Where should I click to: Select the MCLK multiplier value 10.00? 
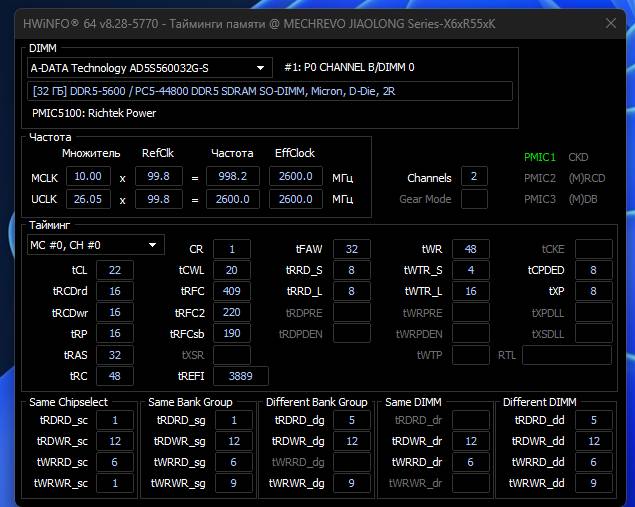point(87,177)
